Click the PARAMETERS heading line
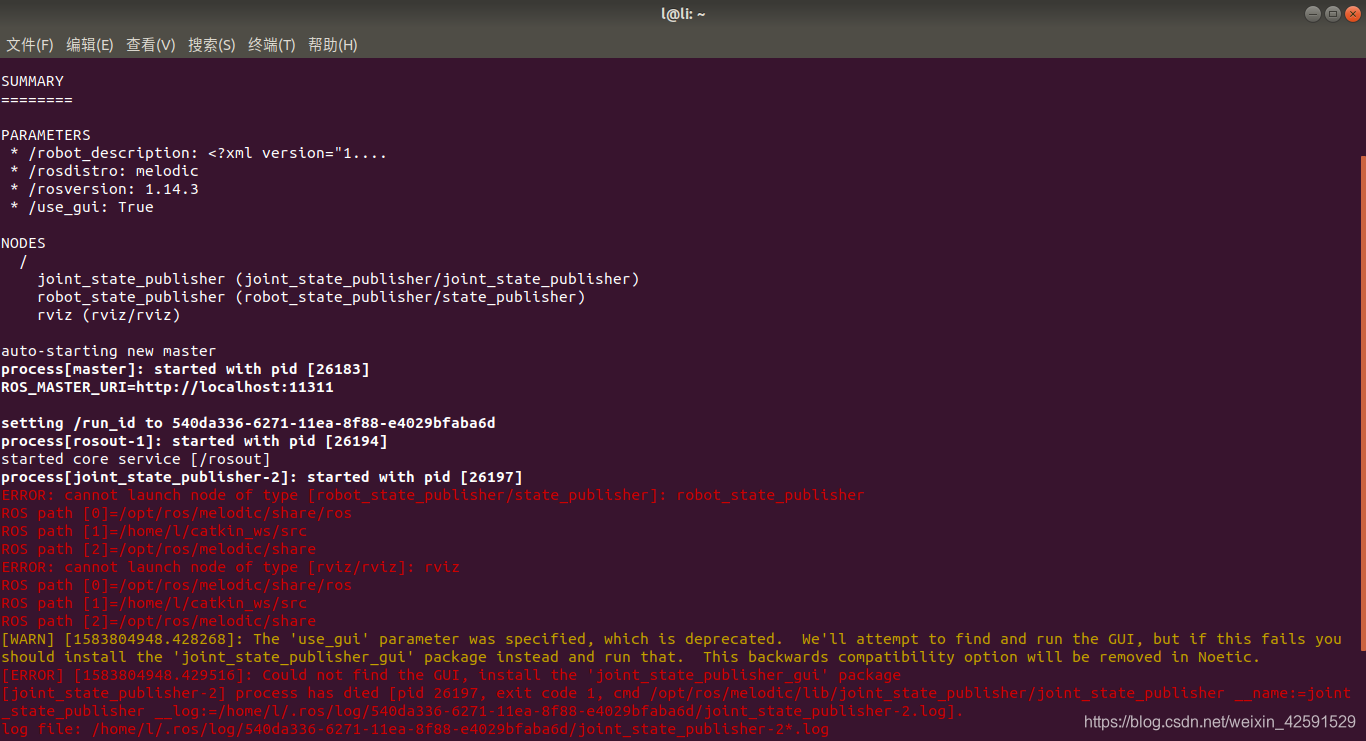The height and width of the screenshot is (741, 1366). 46,135
